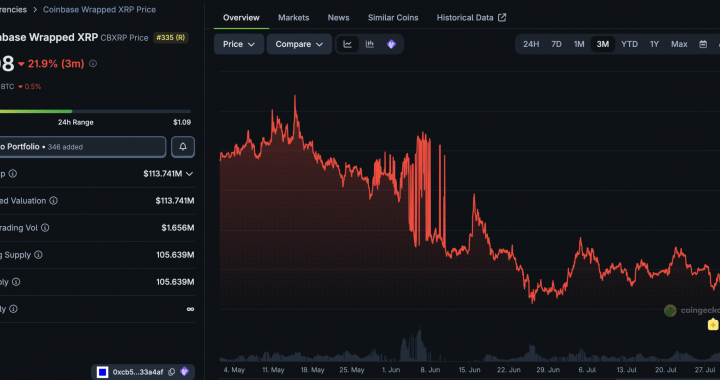This screenshot has height=380, width=720.
Task: Select the YTD time range
Action: pyautogui.click(x=630, y=44)
